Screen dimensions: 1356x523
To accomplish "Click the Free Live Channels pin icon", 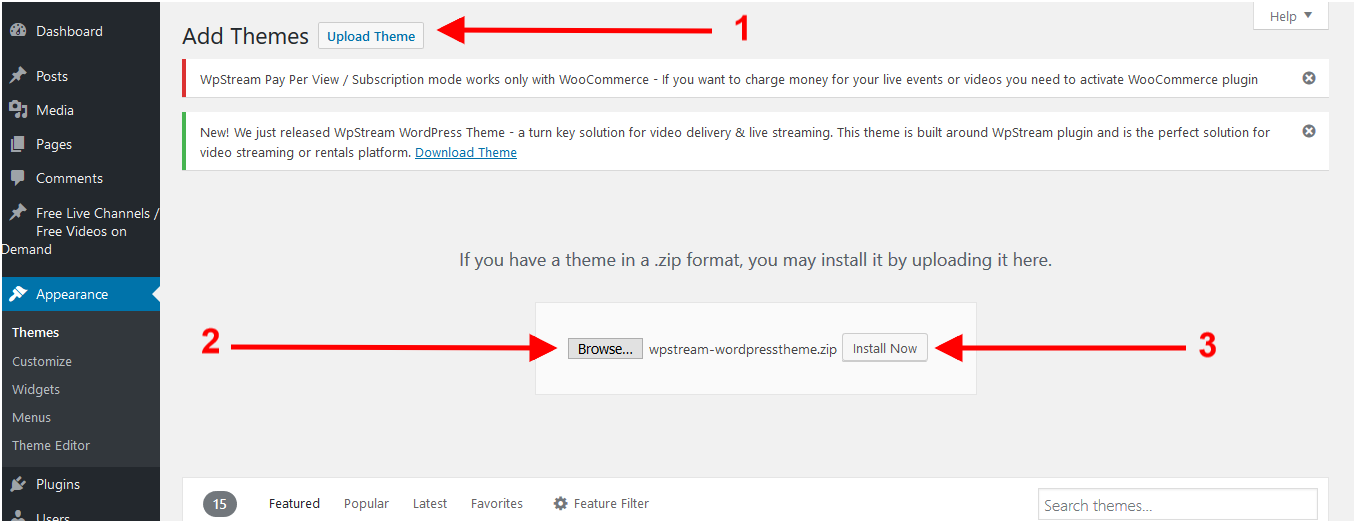I will [18, 213].
